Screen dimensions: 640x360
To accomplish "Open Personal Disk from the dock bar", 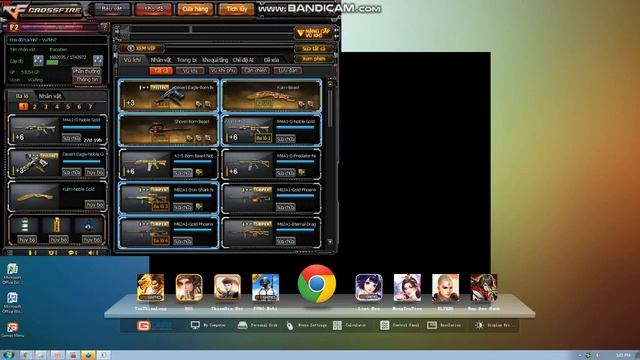I will (258, 325).
